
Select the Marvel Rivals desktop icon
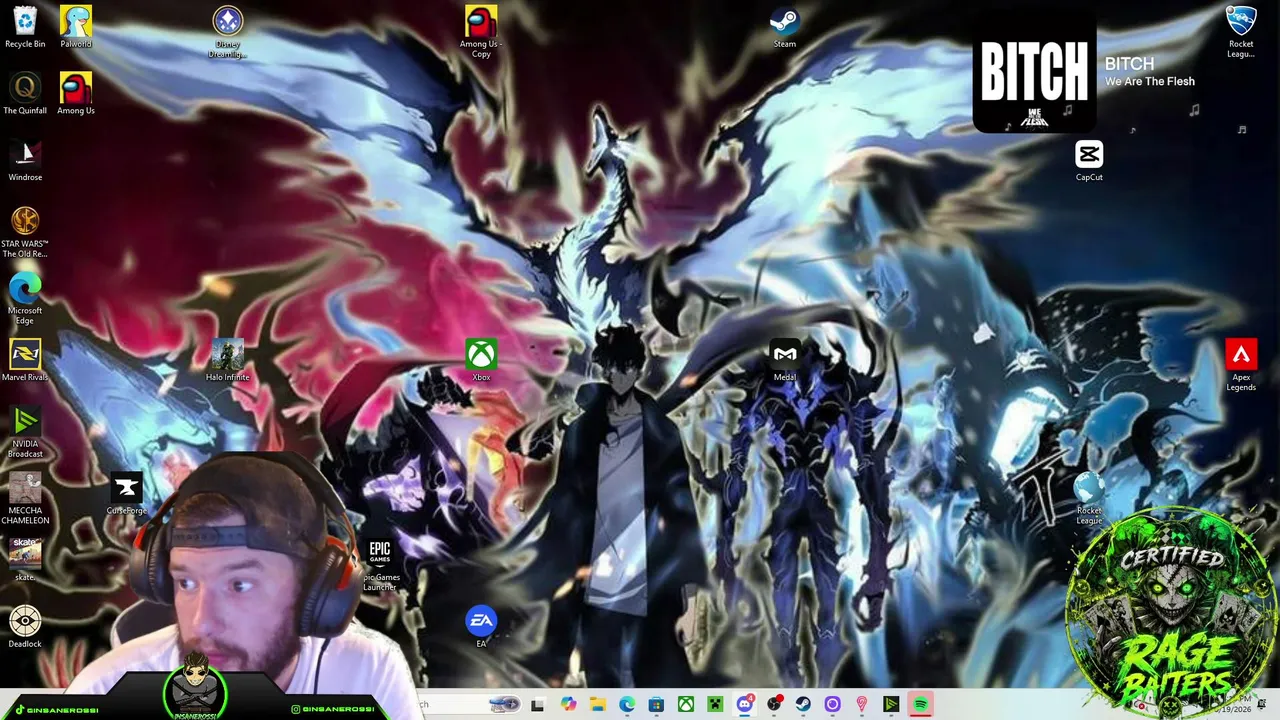point(25,360)
